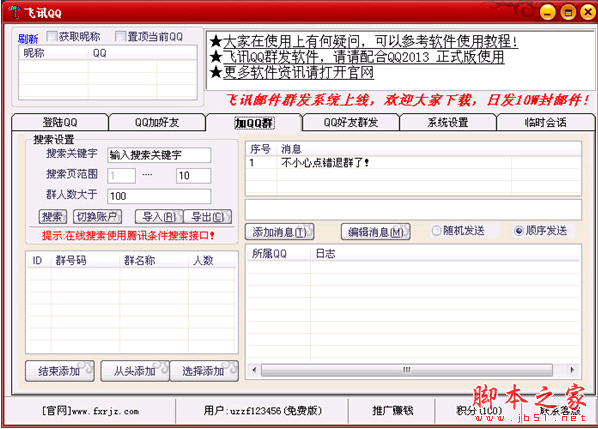Click the log horizontal scrollbar thumb
The height and width of the screenshot is (429, 598).
(x=407, y=370)
